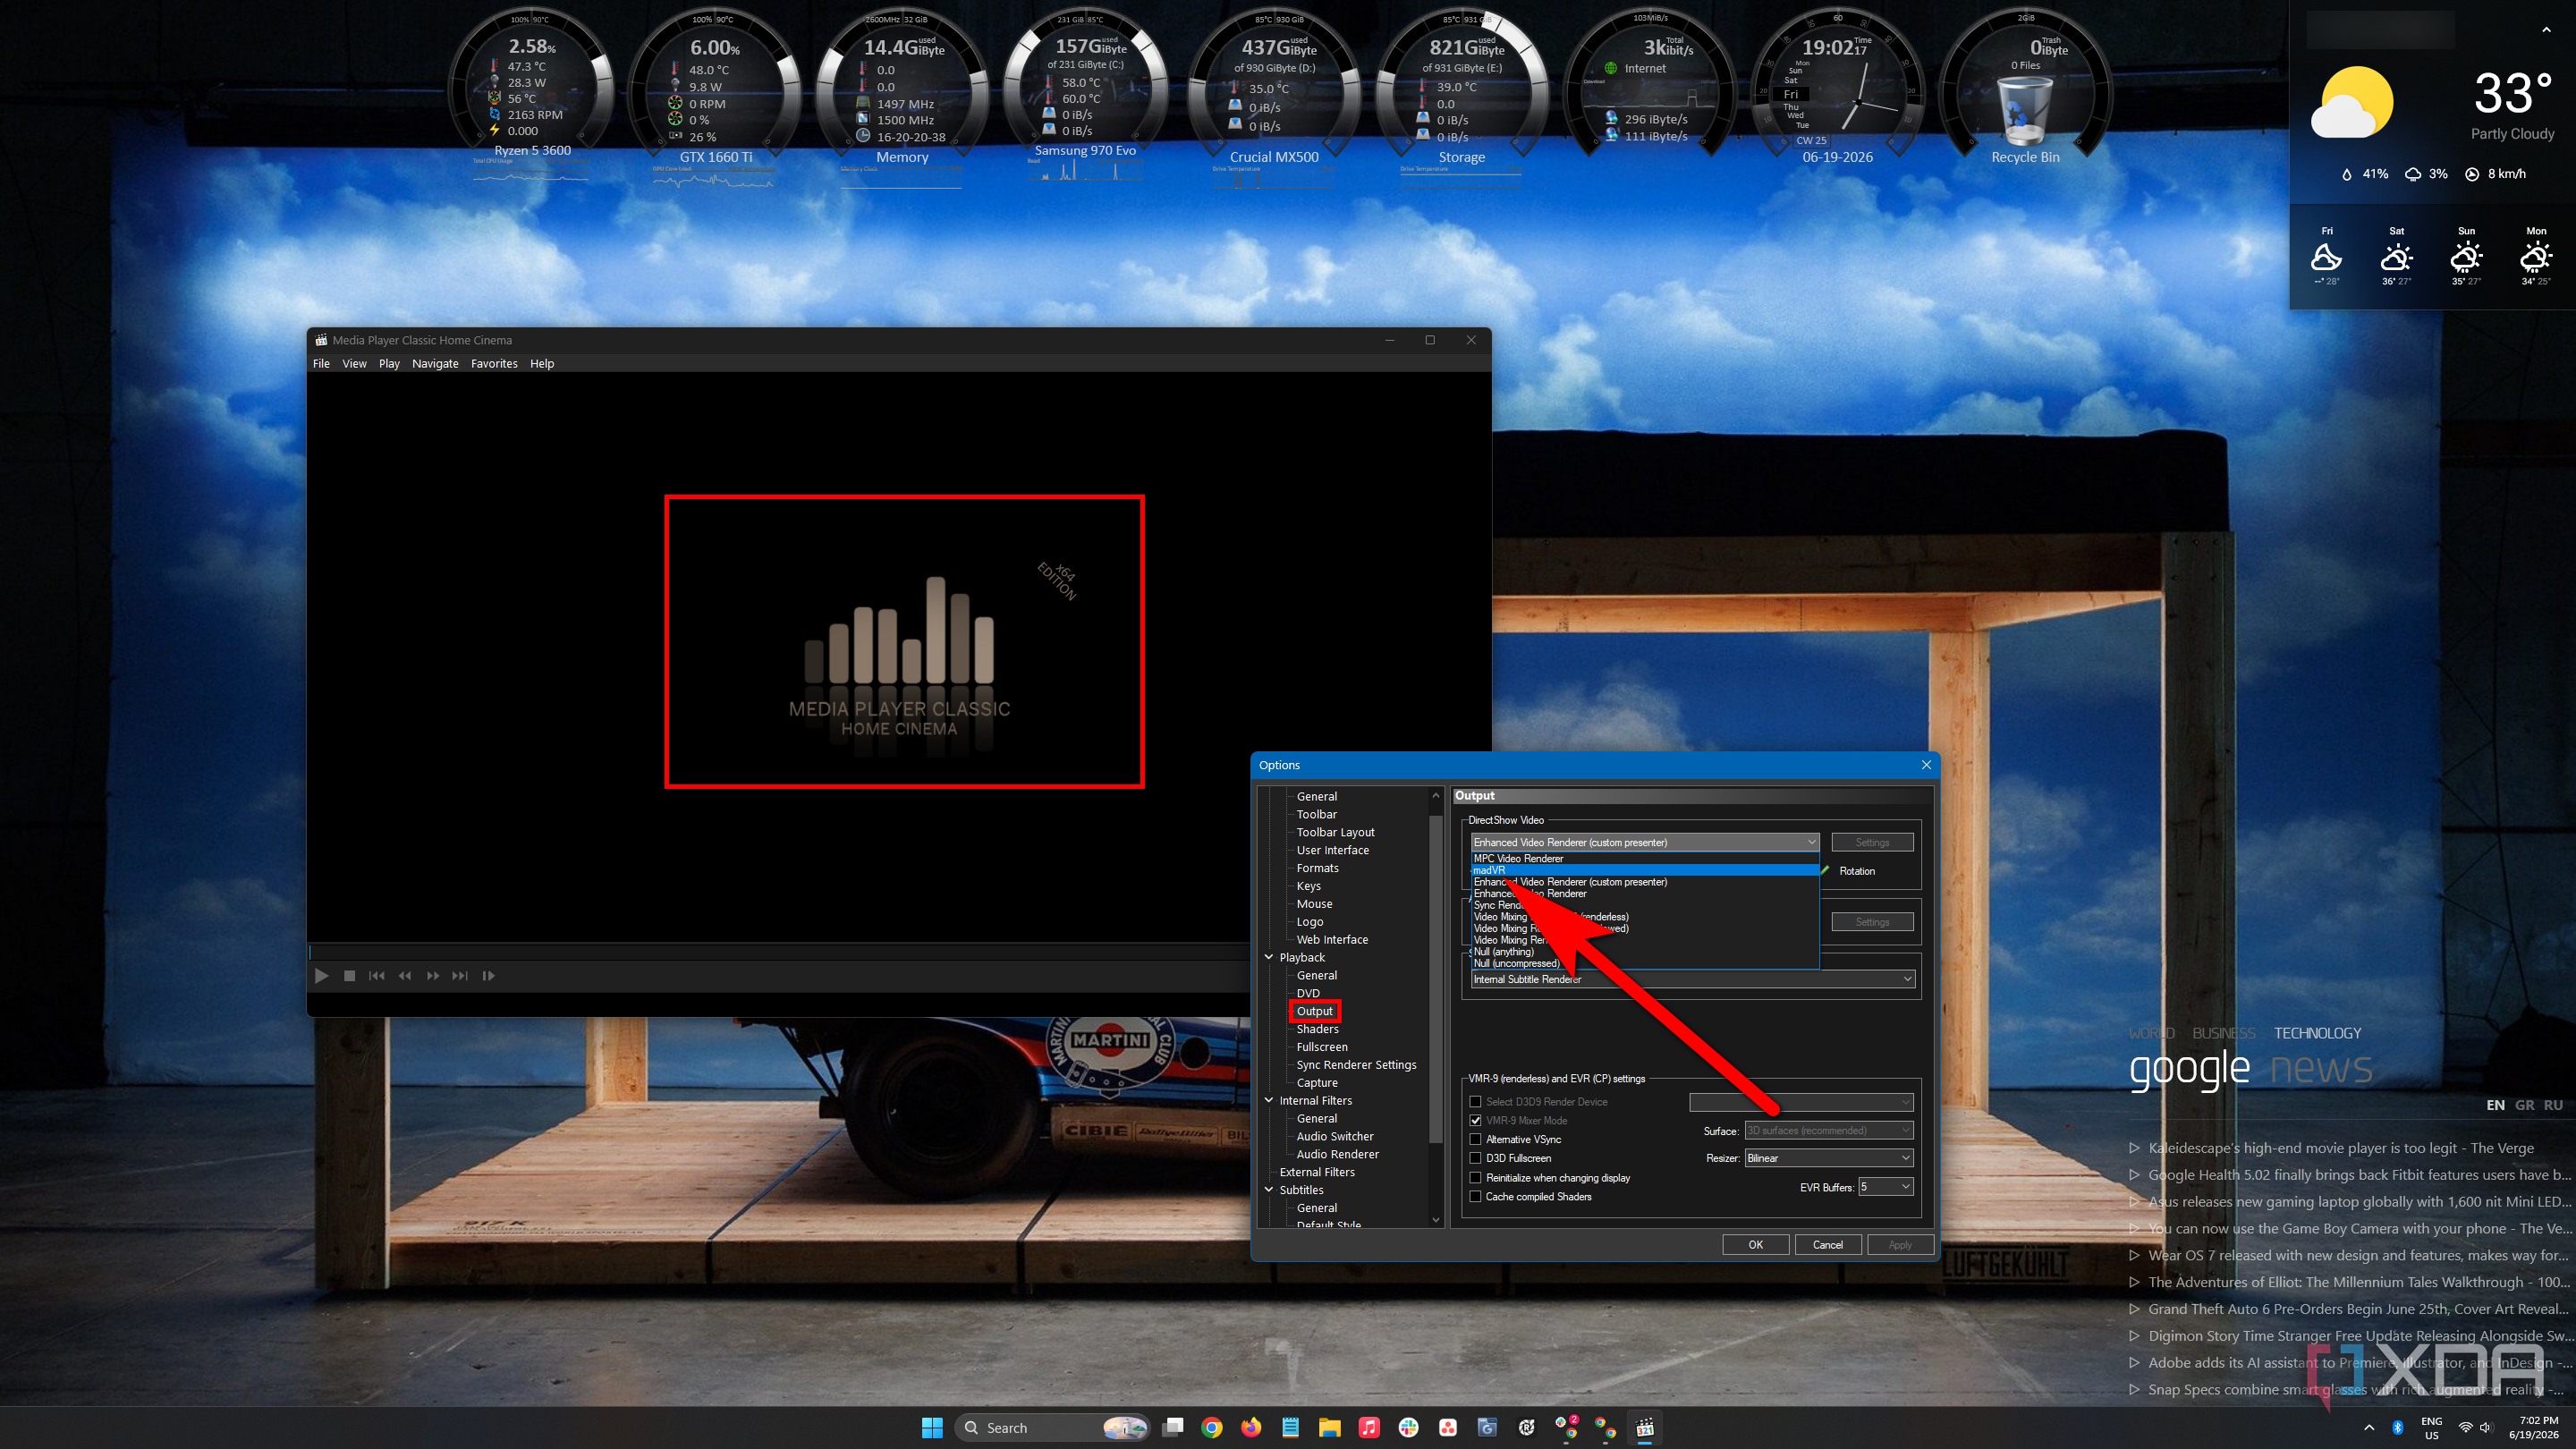This screenshot has width=2576, height=1449.
Task: Click the Play button in Media Player Classic
Action: pyautogui.click(x=321, y=976)
